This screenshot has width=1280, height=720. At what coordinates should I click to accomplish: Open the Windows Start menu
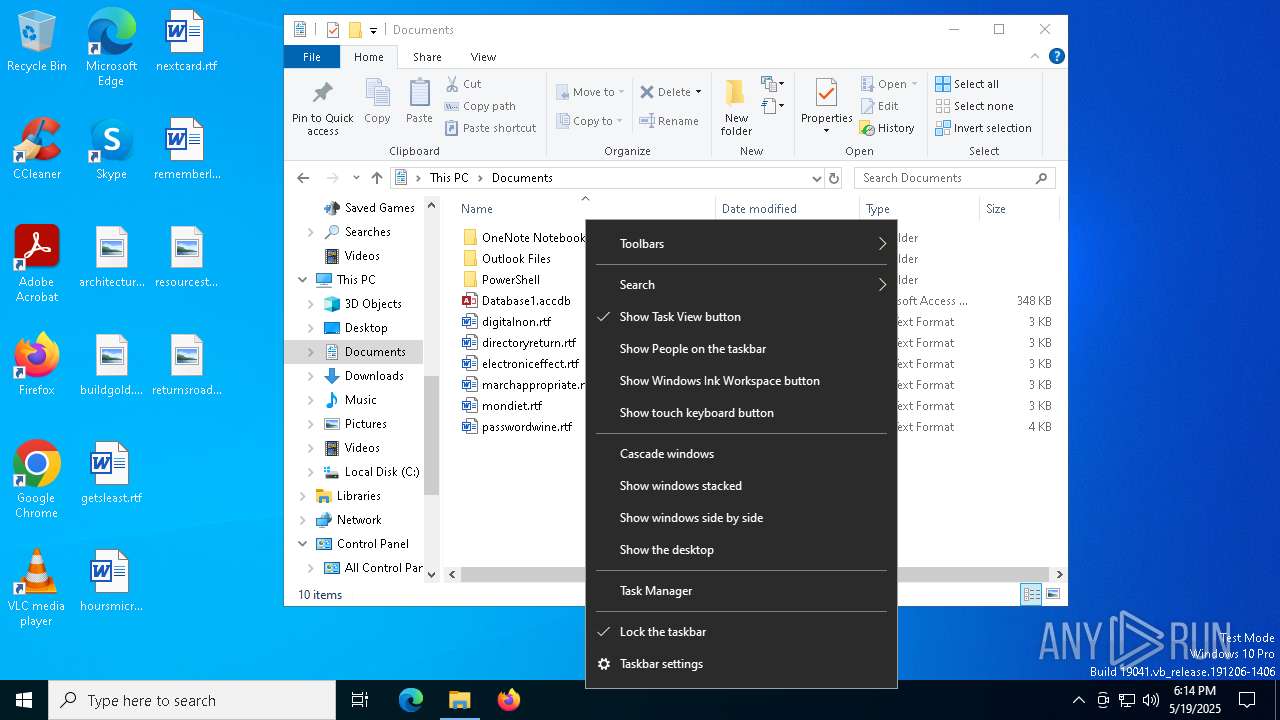point(24,700)
